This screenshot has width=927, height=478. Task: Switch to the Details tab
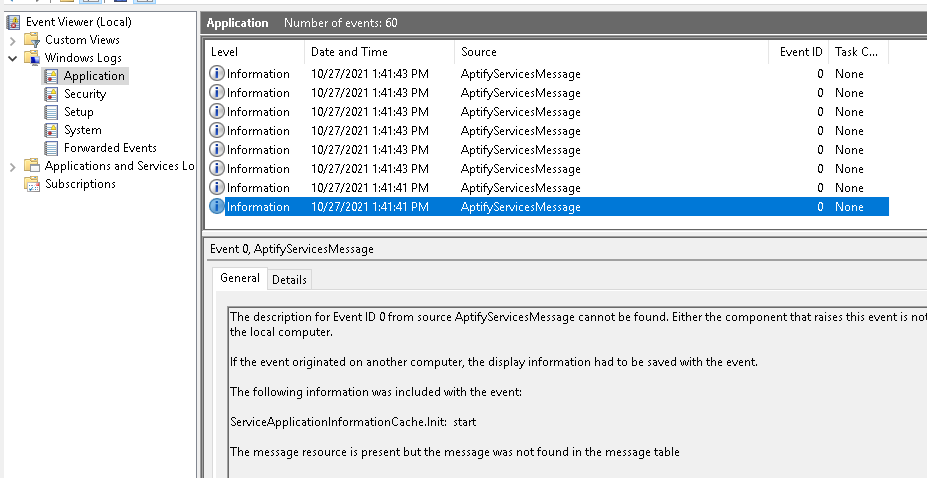tap(289, 279)
